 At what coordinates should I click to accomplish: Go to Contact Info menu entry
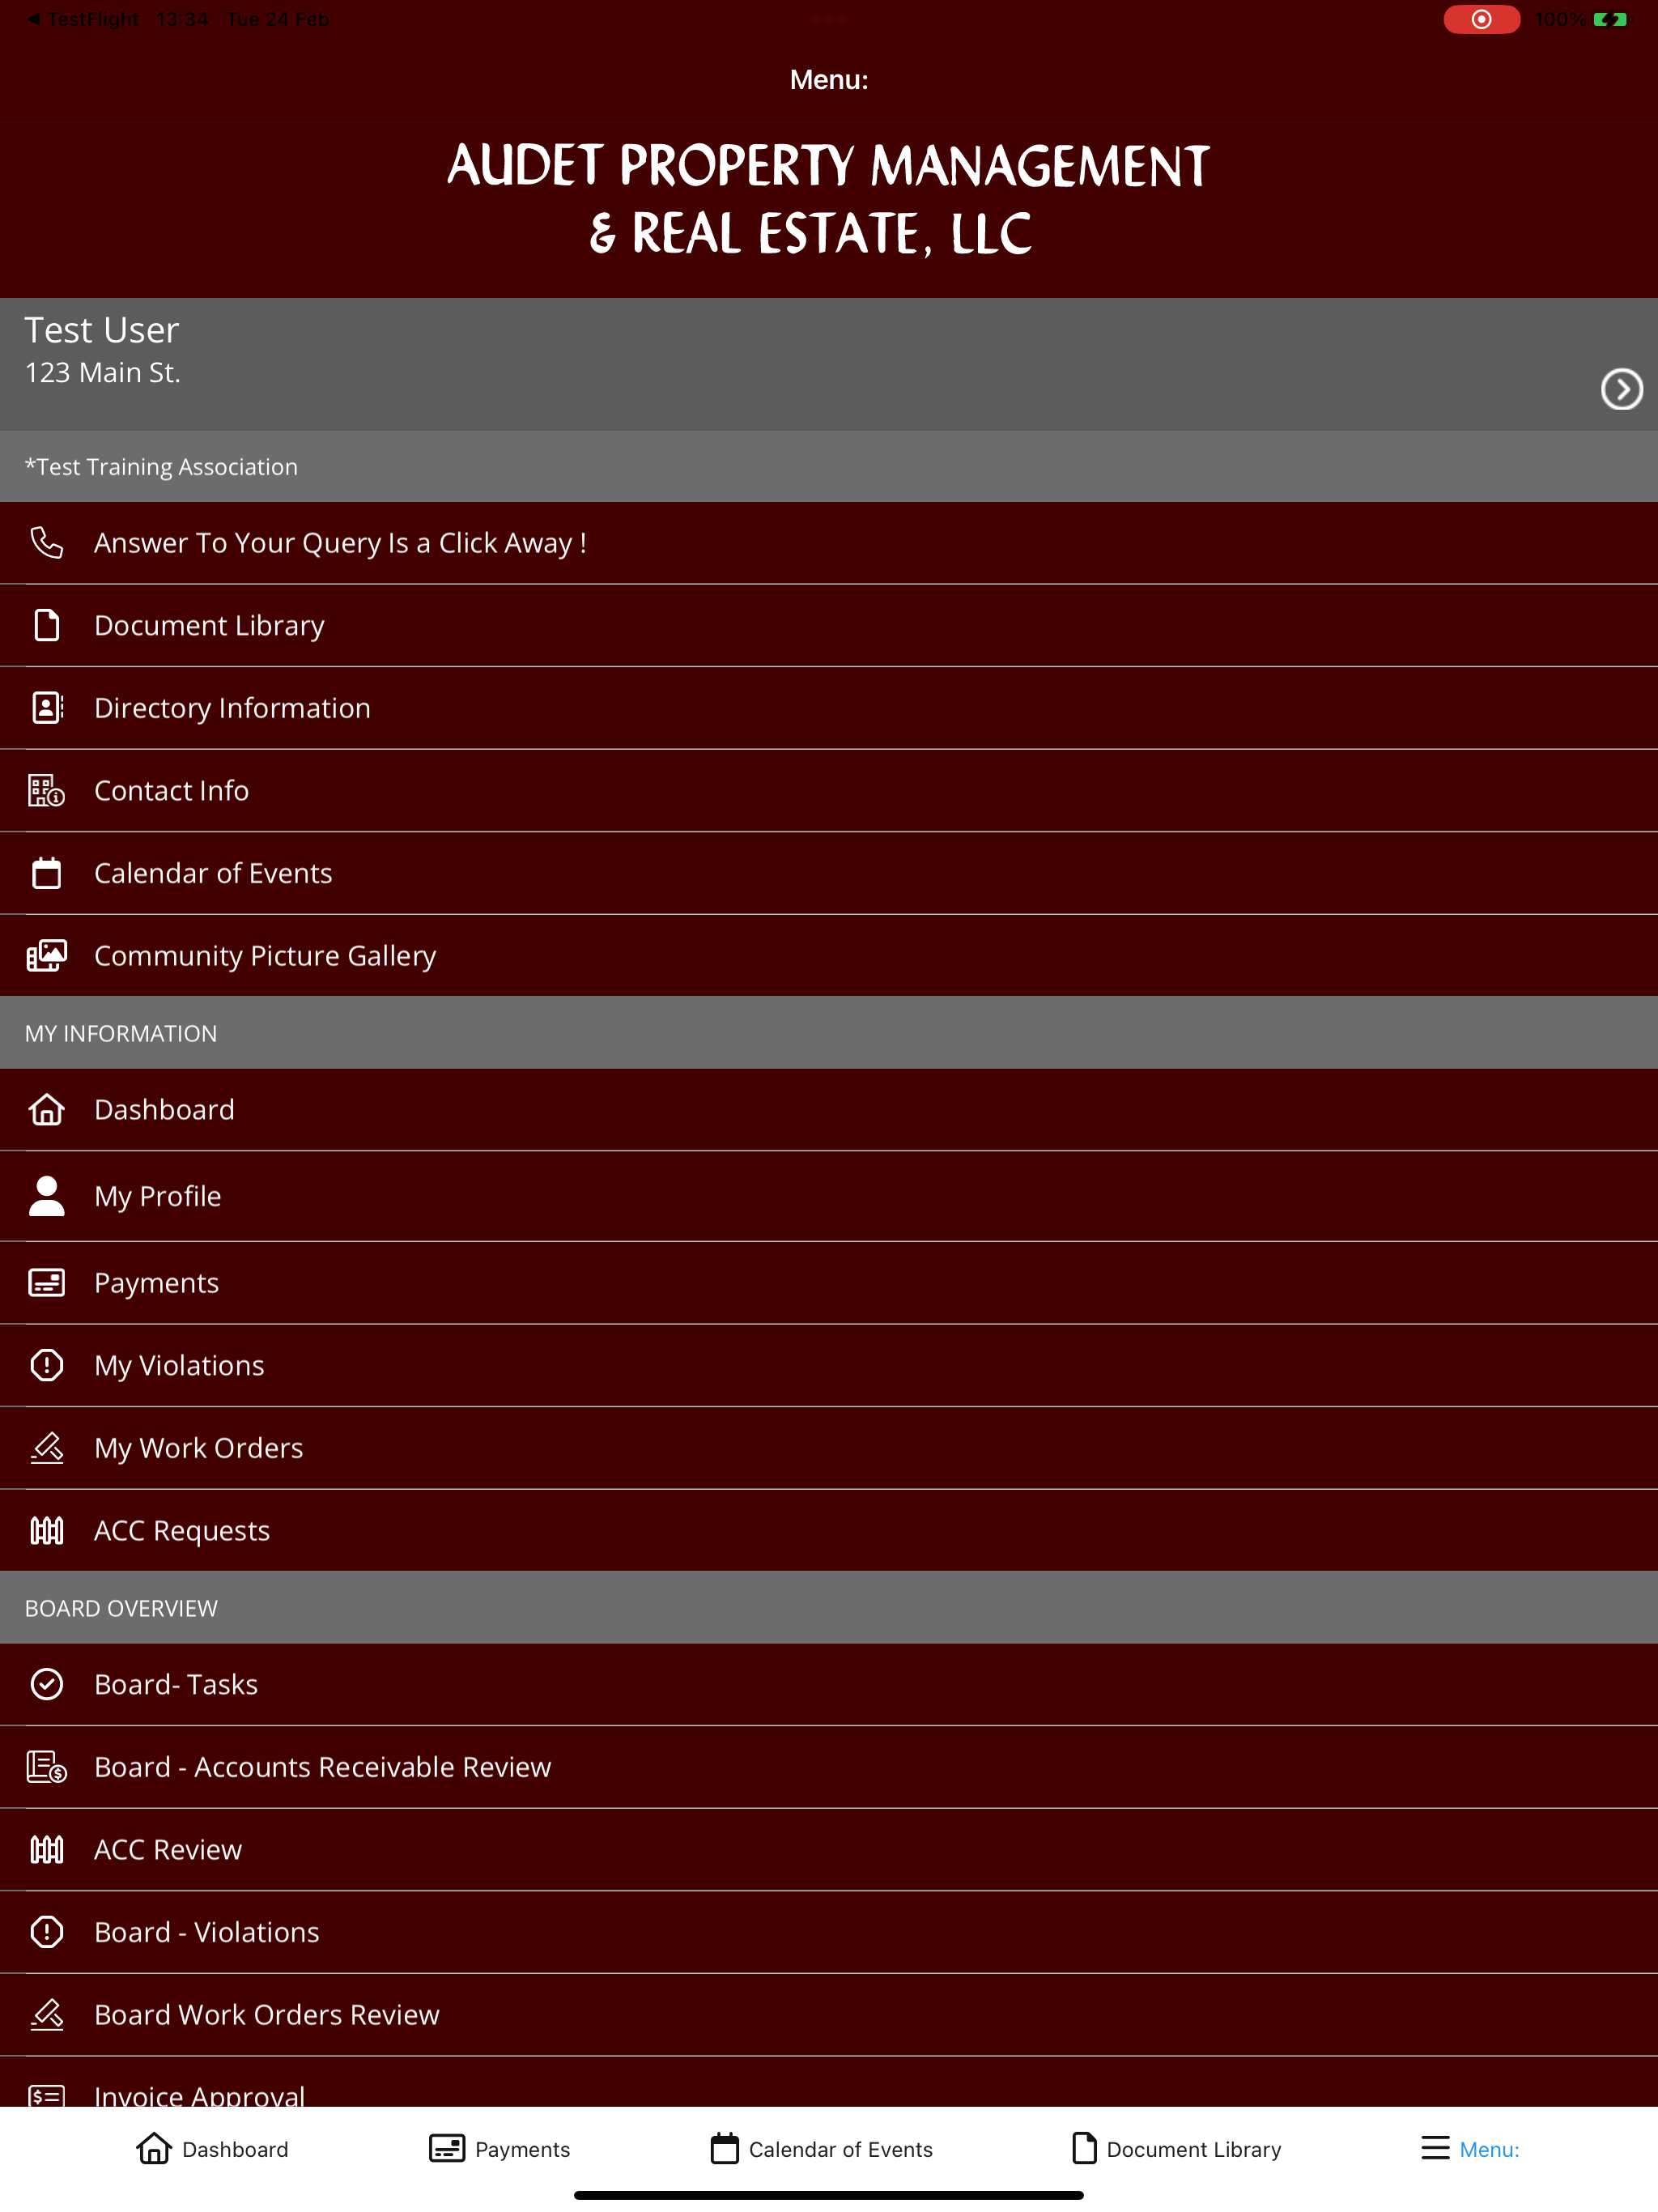(x=829, y=790)
